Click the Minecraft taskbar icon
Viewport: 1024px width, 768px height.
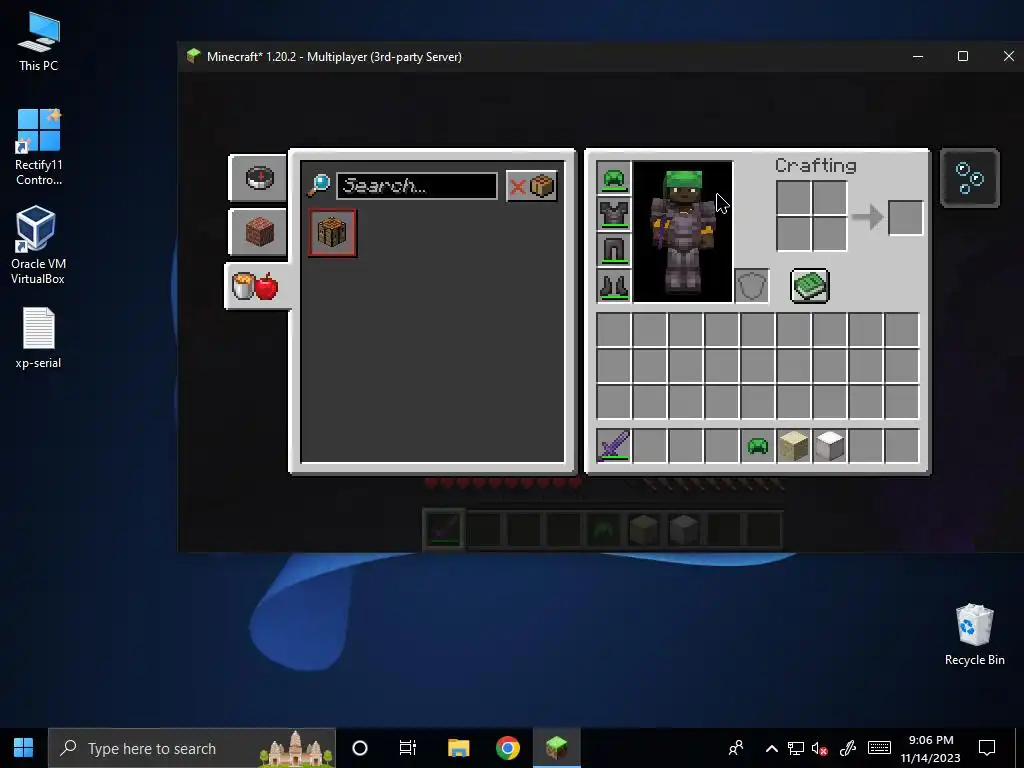click(556, 748)
